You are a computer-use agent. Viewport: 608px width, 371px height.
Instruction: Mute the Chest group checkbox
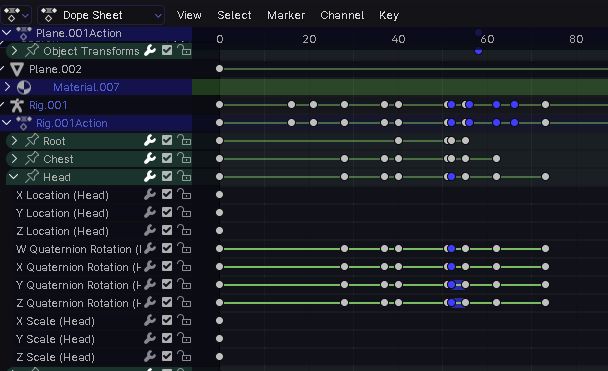pos(167,158)
